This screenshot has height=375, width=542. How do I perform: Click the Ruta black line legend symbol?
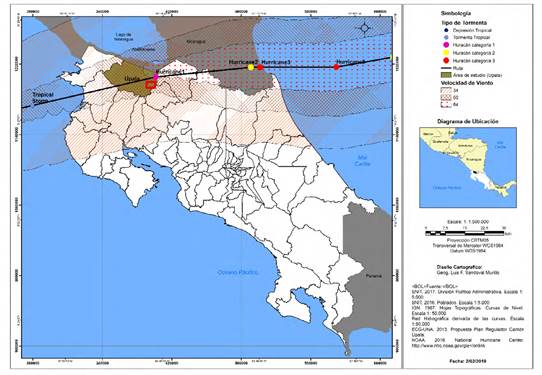click(x=446, y=68)
